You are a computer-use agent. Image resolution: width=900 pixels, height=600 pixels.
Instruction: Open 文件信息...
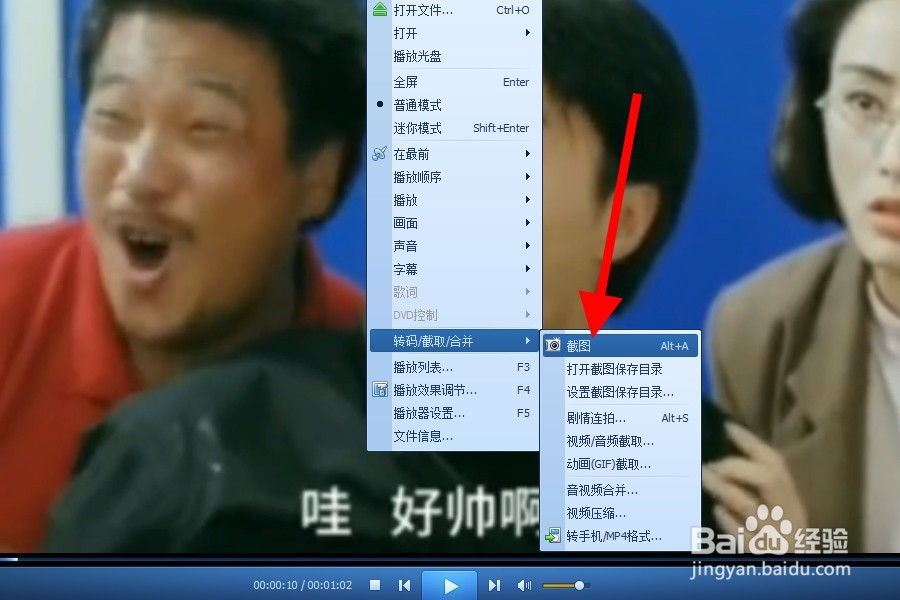pos(453,436)
